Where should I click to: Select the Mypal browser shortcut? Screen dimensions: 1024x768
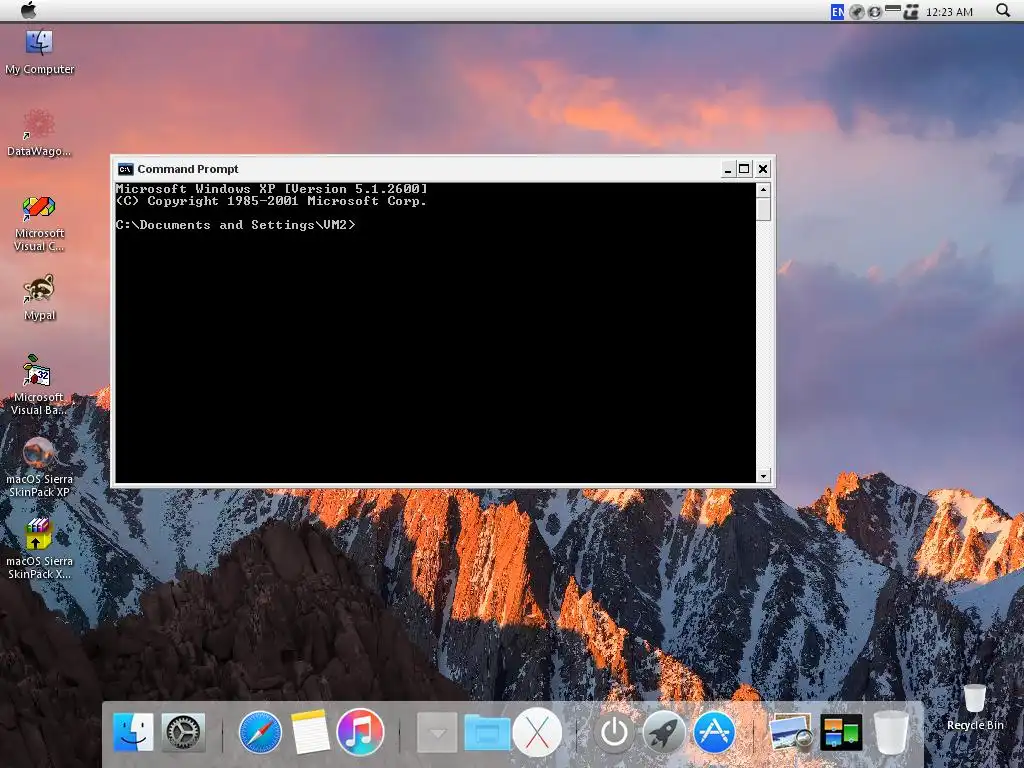(39, 298)
